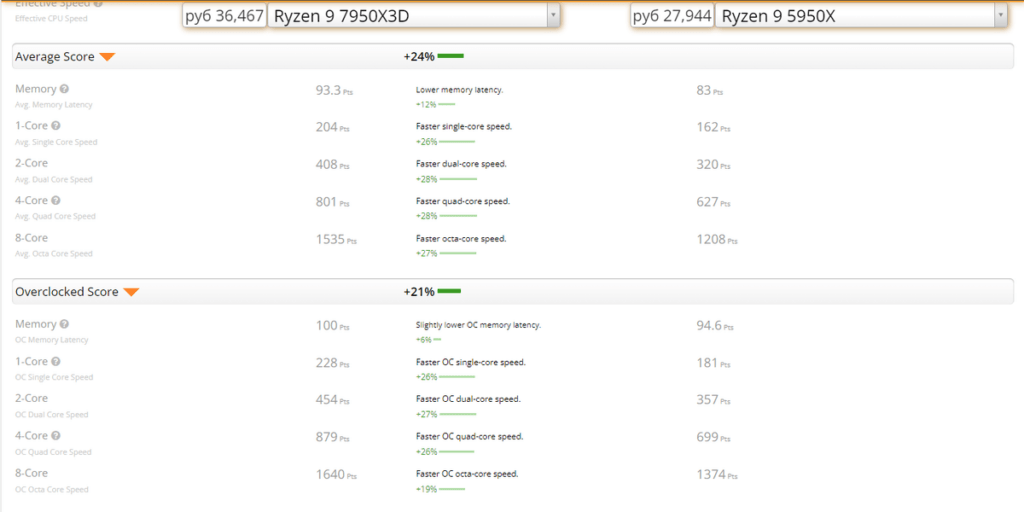Select the 1640 Pts OC octa-core value
The height and width of the screenshot is (512, 1024).
click(x=336, y=474)
